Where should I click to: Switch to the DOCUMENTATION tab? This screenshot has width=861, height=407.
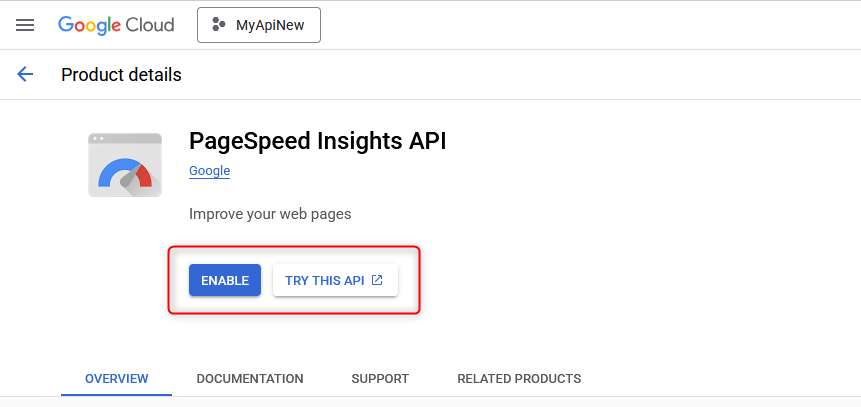(250, 378)
